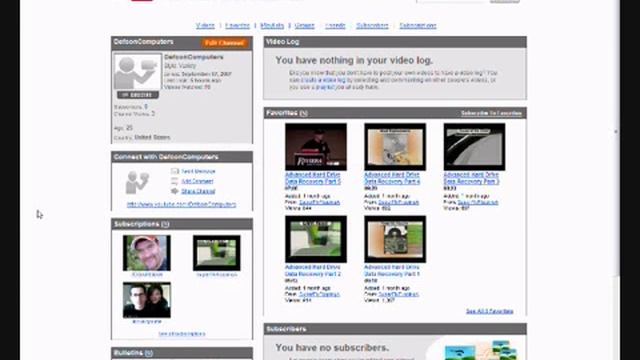This screenshot has height=360, width=640.
Task: Click the uploader link under Part 3 video
Action: (478, 202)
